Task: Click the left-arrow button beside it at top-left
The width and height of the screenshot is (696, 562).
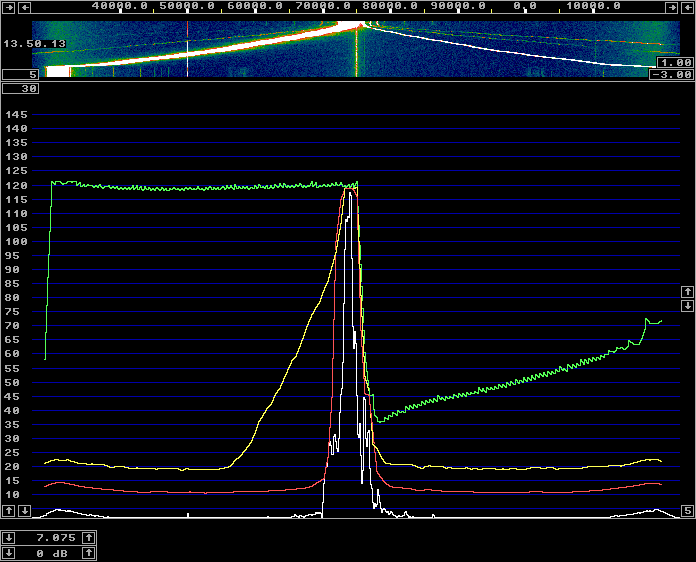Action: click(x=25, y=7)
